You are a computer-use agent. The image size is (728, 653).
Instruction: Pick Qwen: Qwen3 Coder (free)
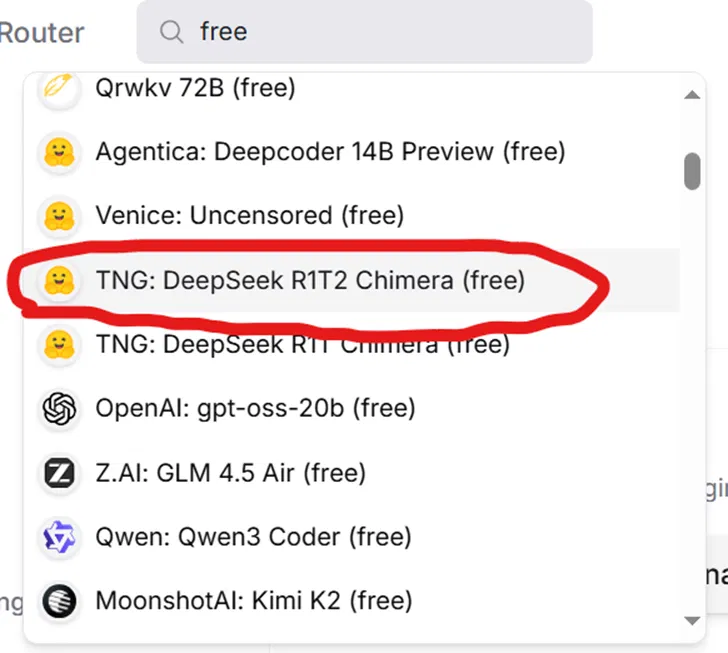253,537
